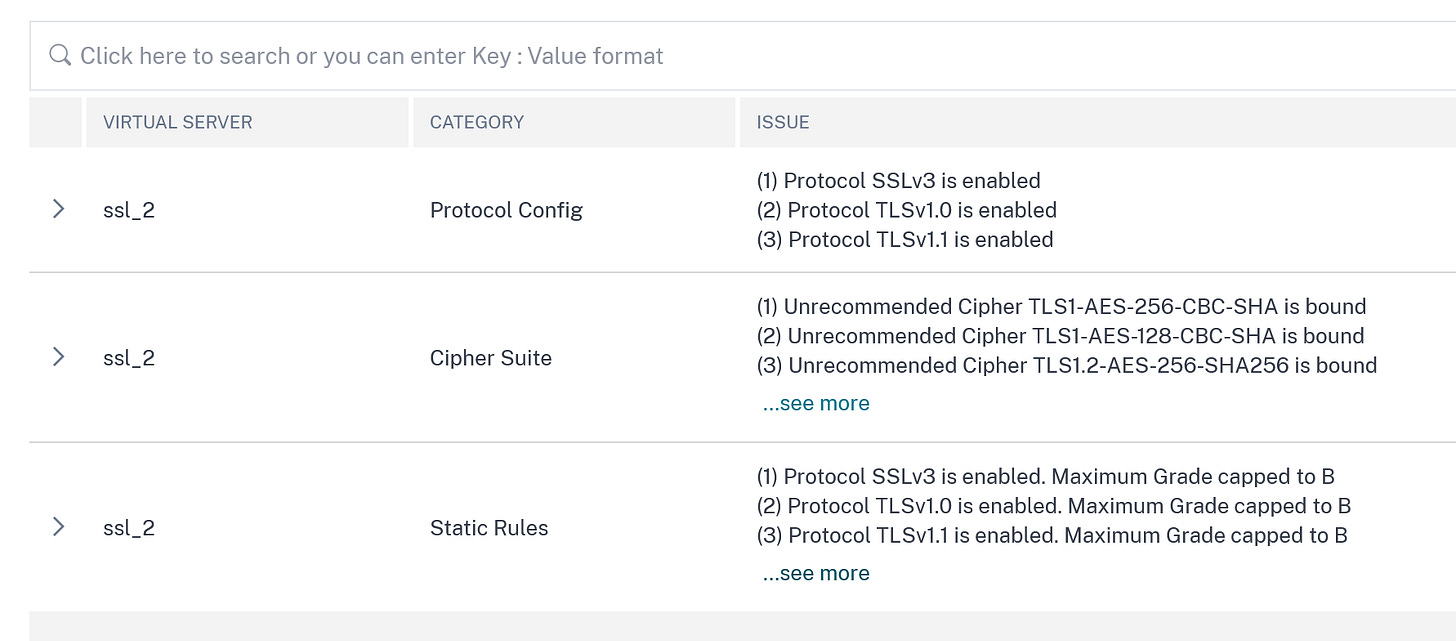
Task: Click the magnifier icon in the search bar
Action: (60, 56)
